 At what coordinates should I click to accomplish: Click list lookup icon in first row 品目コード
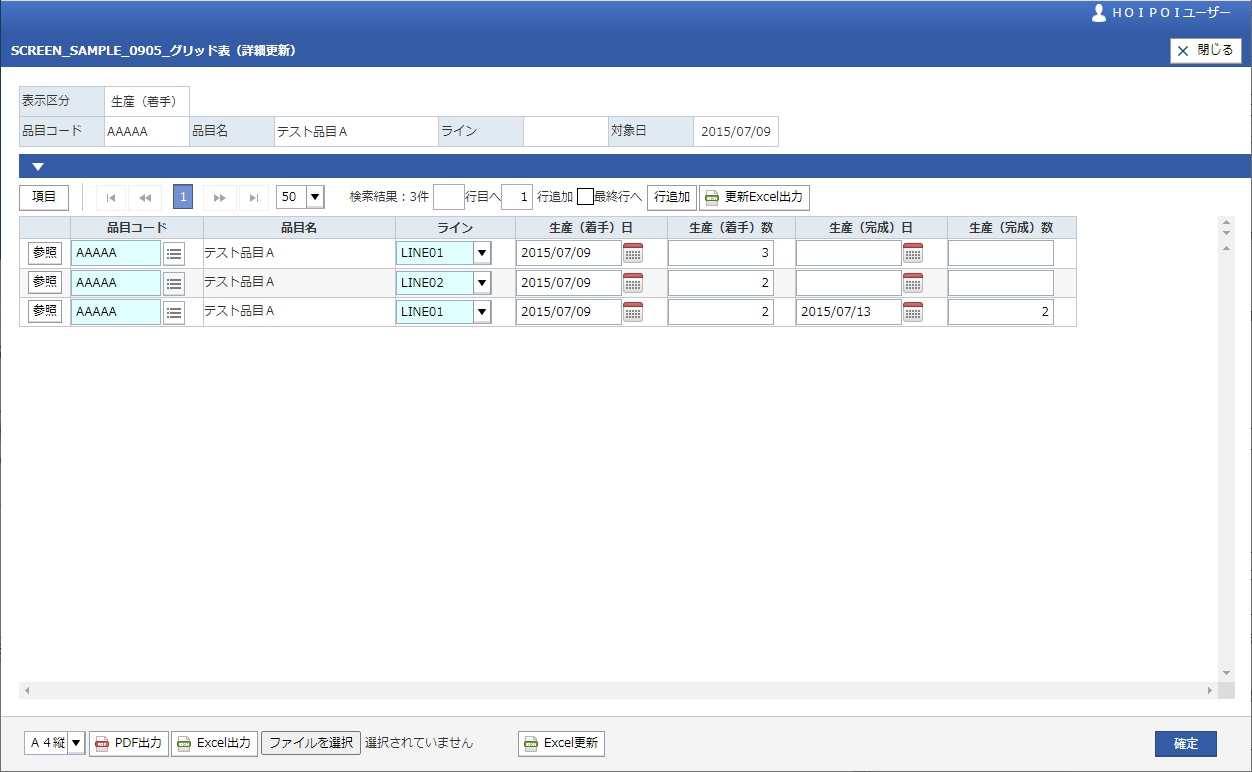click(x=174, y=254)
